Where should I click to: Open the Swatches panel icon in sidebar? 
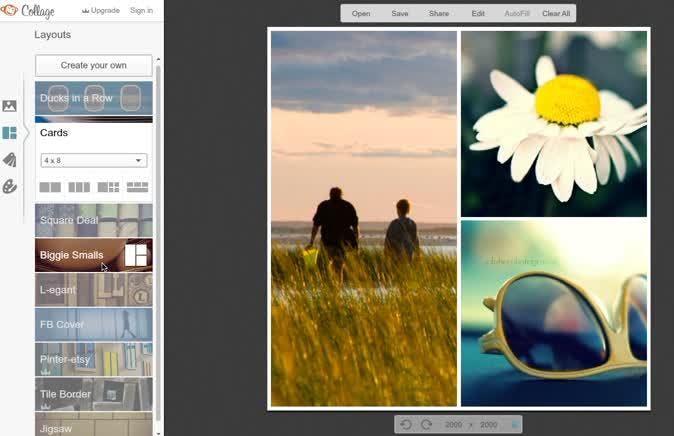tap(9, 160)
